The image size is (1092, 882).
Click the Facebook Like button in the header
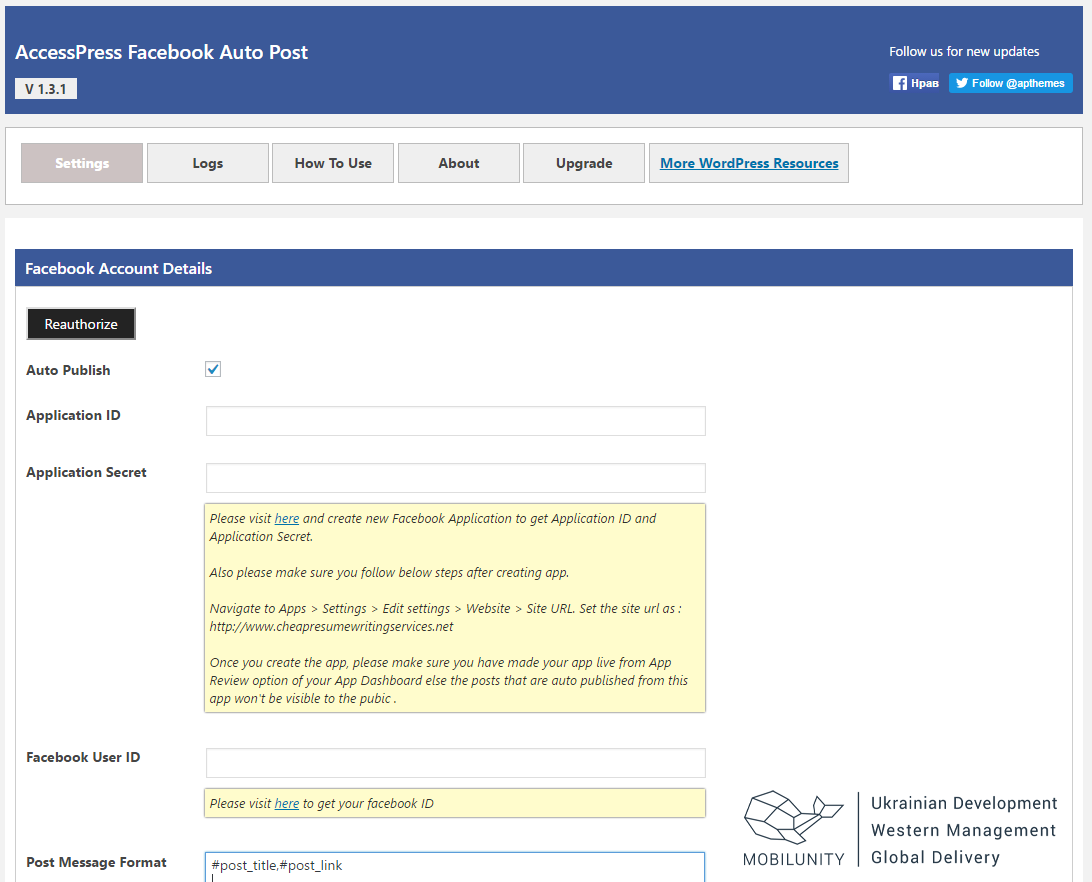point(914,83)
